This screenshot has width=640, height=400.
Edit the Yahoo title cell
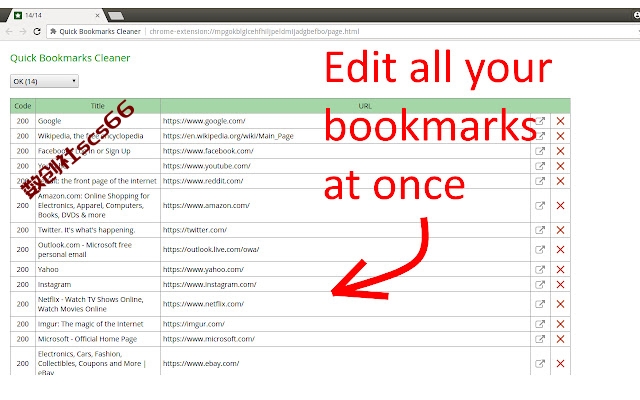pos(98,269)
